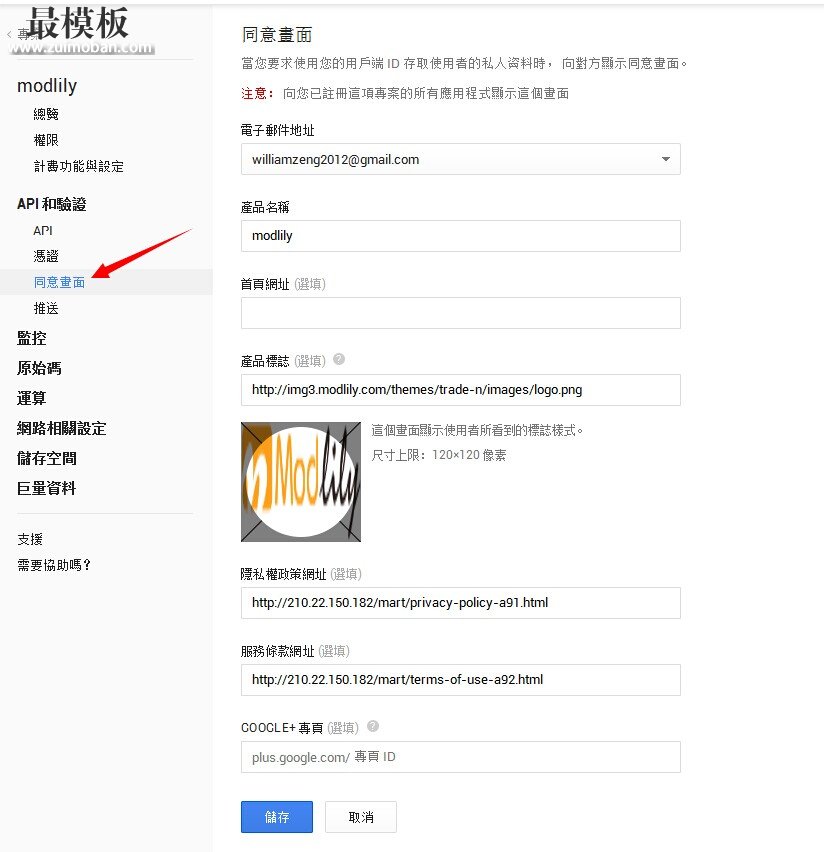Open the 權限 permissions page
824x852 pixels.
[46, 140]
